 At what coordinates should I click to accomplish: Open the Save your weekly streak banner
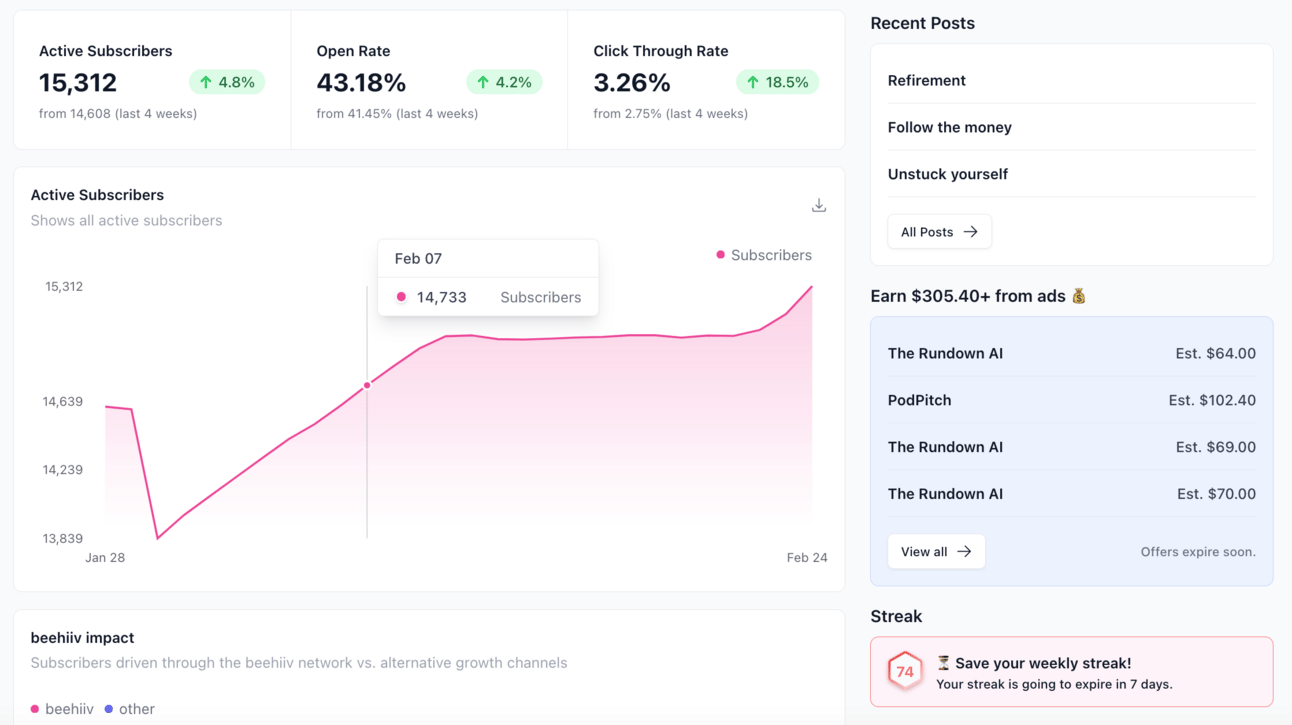[x=1072, y=672]
